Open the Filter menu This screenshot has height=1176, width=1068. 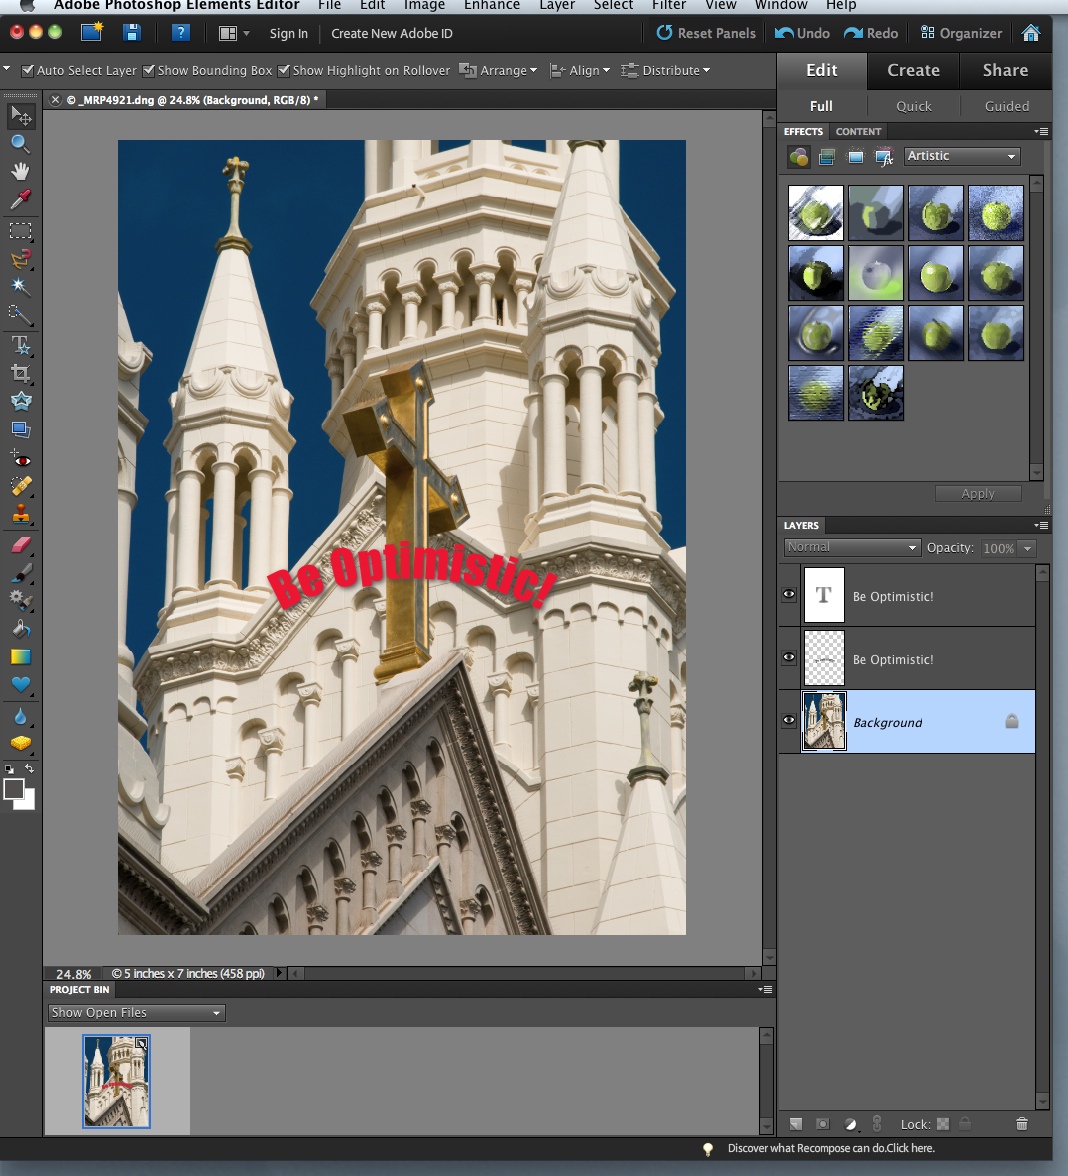[669, 5]
